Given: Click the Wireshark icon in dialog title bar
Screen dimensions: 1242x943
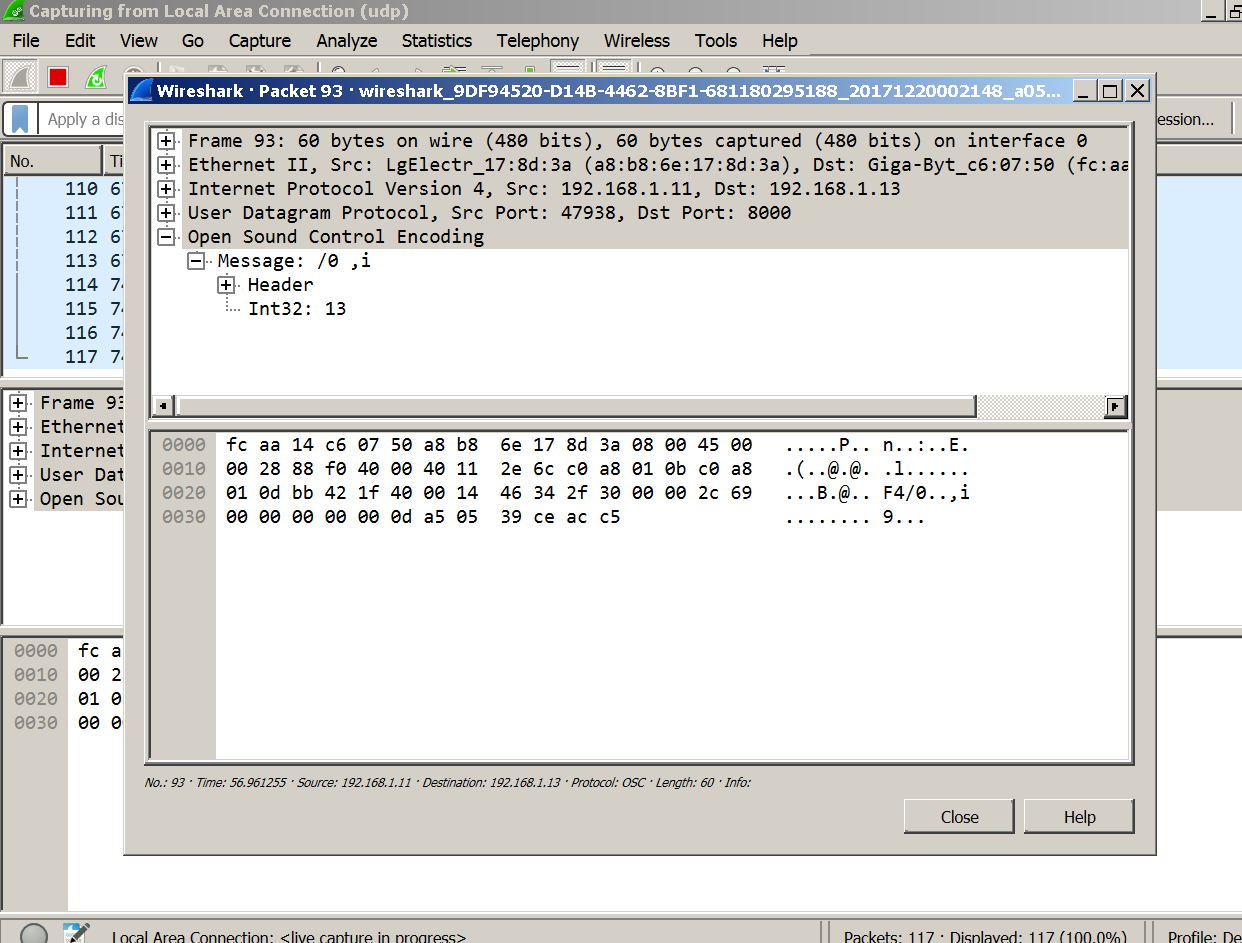Looking at the screenshot, I should (141, 91).
